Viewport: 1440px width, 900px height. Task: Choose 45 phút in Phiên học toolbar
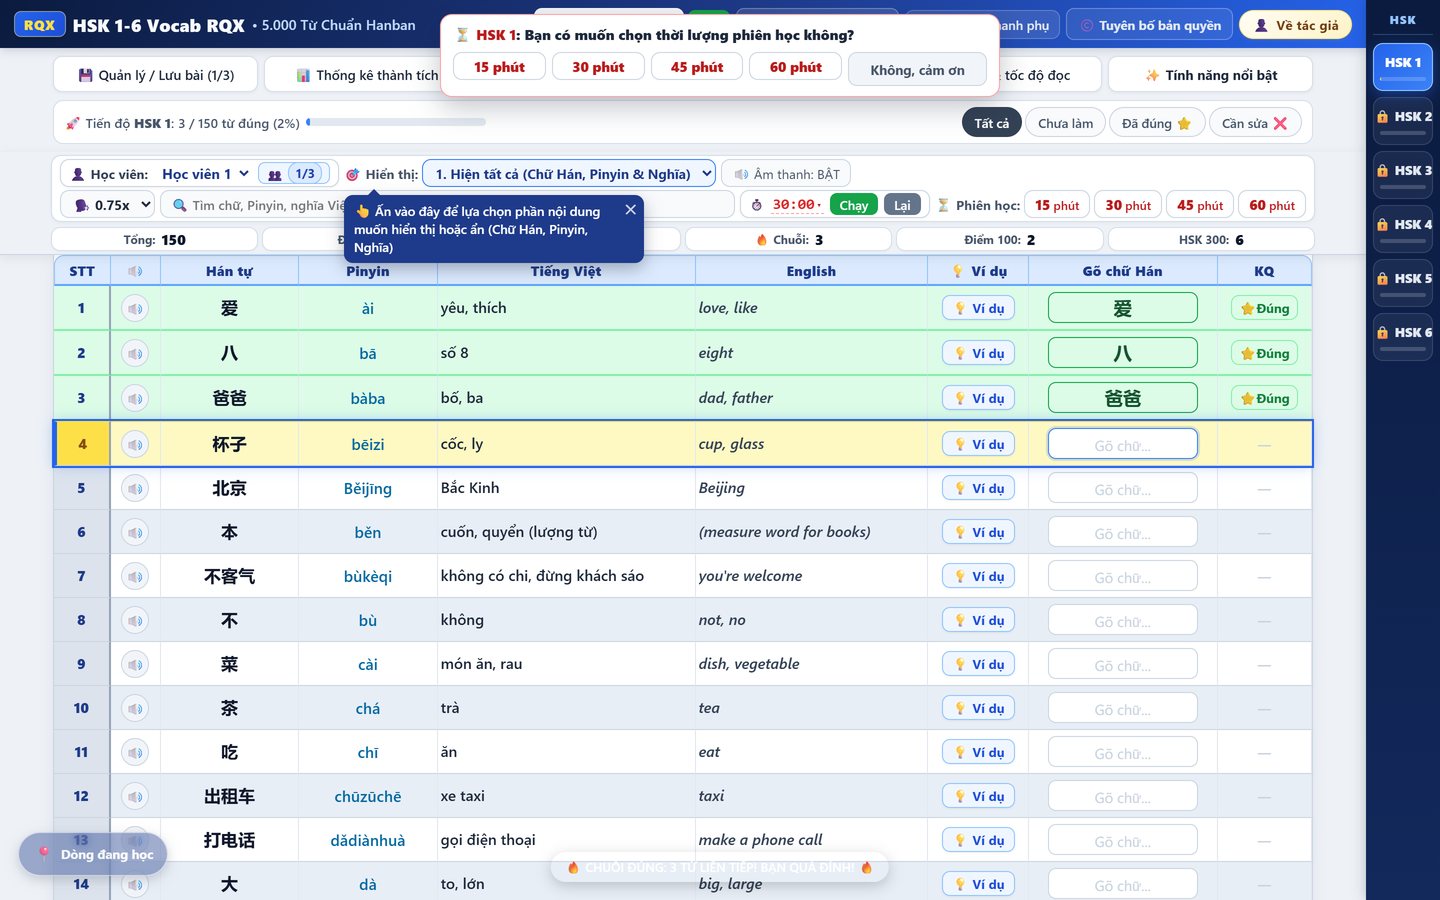pyautogui.click(x=1200, y=205)
